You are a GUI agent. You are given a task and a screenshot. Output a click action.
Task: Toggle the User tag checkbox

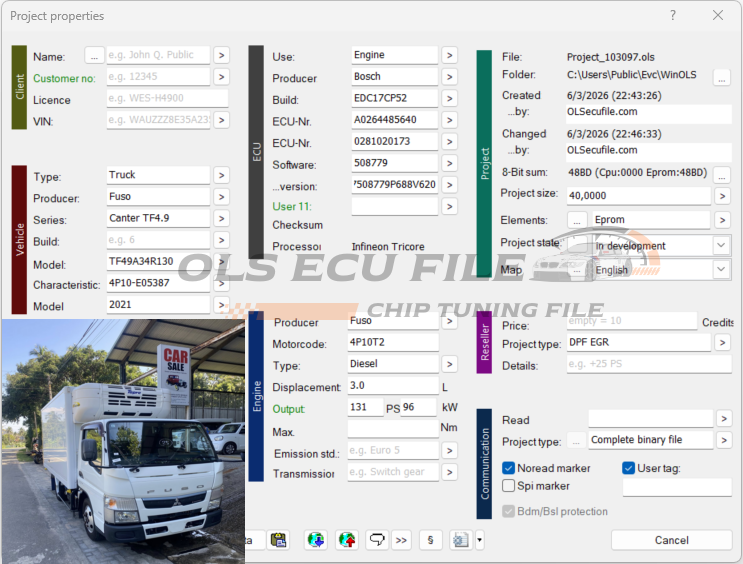628,468
